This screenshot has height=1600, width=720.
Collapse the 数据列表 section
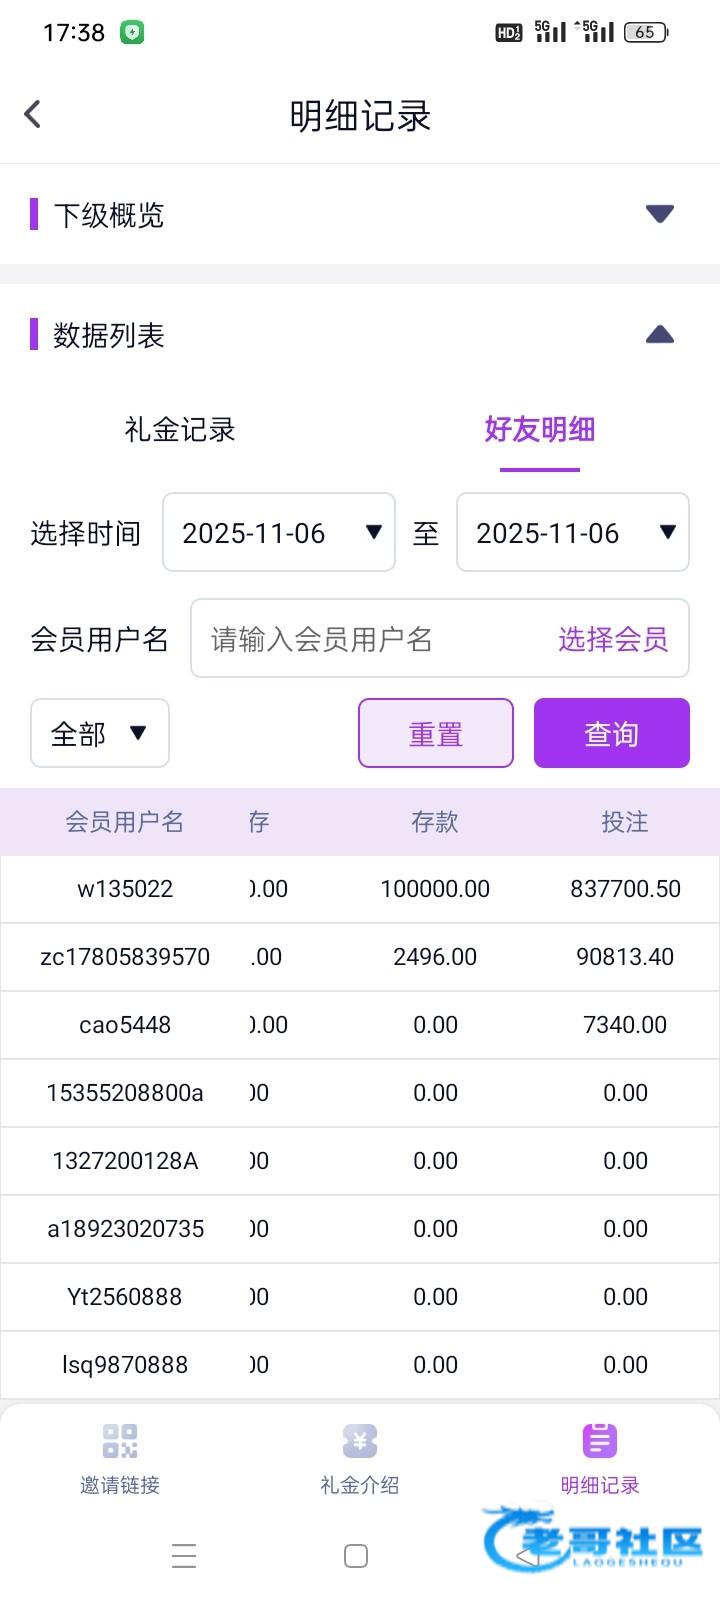[x=660, y=335]
